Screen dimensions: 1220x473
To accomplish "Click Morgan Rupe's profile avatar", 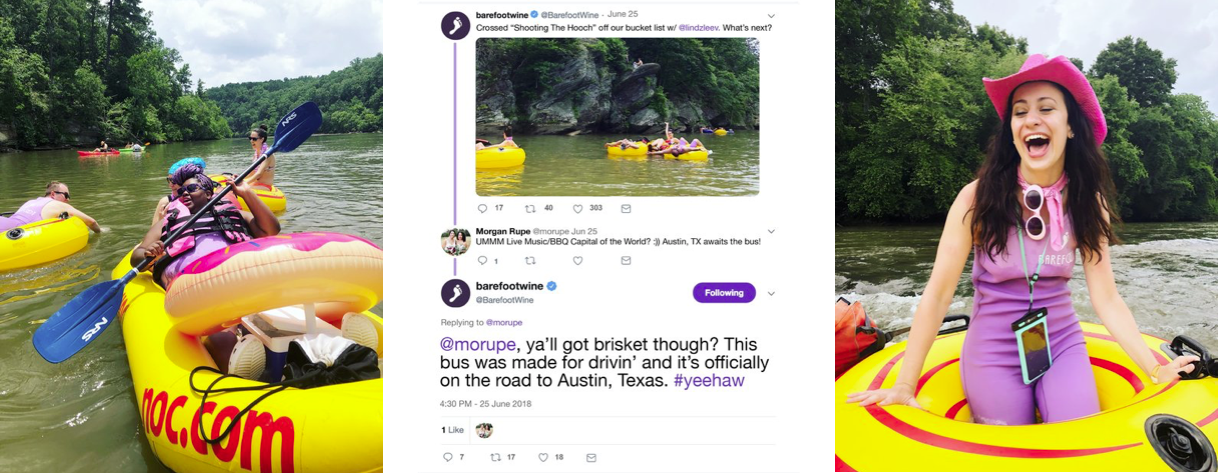I will pyautogui.click(x=455, y=241).
